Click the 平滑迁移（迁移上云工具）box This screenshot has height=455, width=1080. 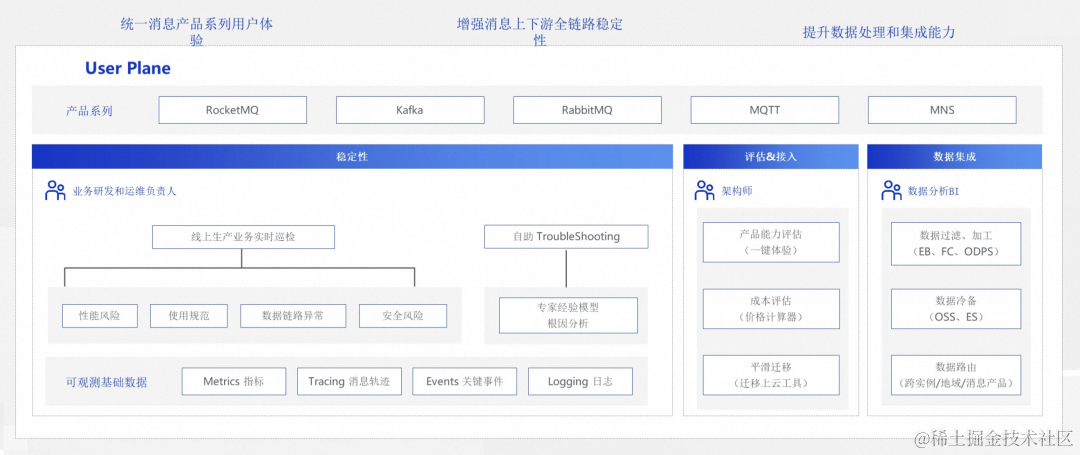click(771, 375)
